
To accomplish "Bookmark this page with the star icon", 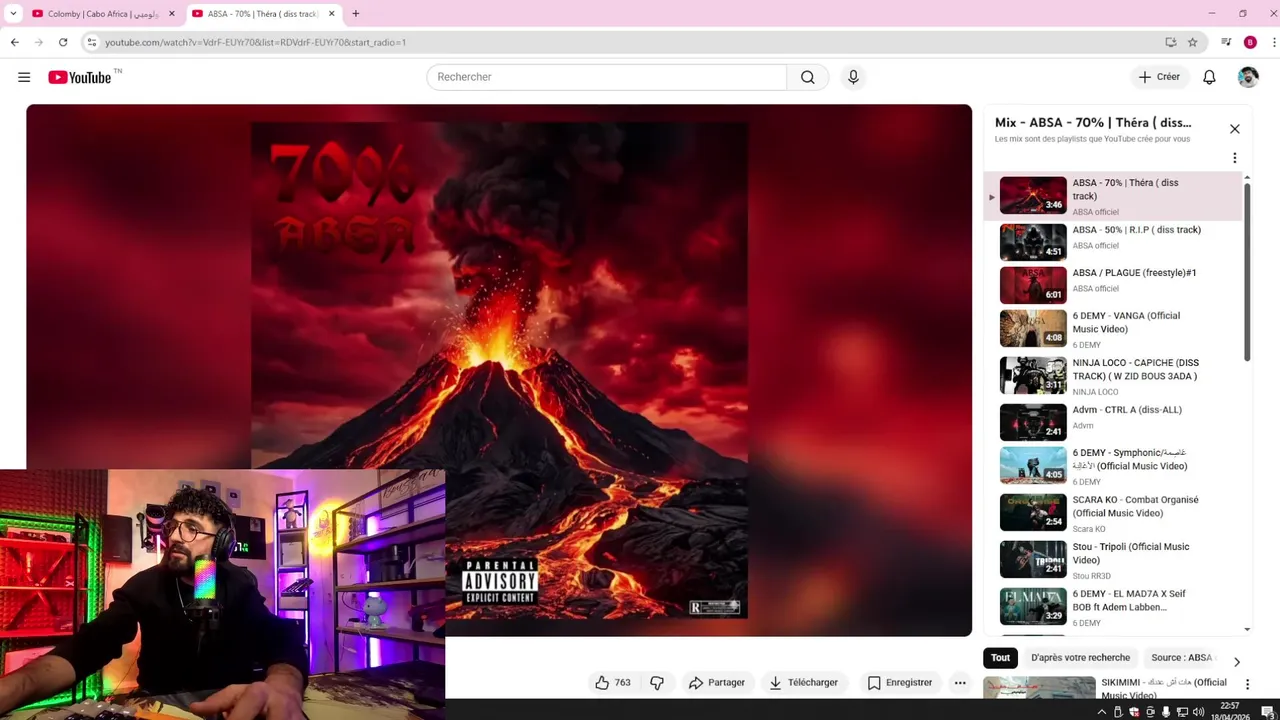I will point(1193,42).
